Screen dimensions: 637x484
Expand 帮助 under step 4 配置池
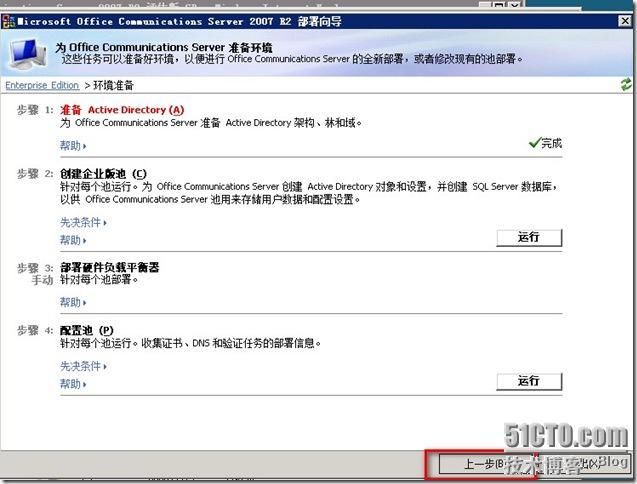coord(73,384)
